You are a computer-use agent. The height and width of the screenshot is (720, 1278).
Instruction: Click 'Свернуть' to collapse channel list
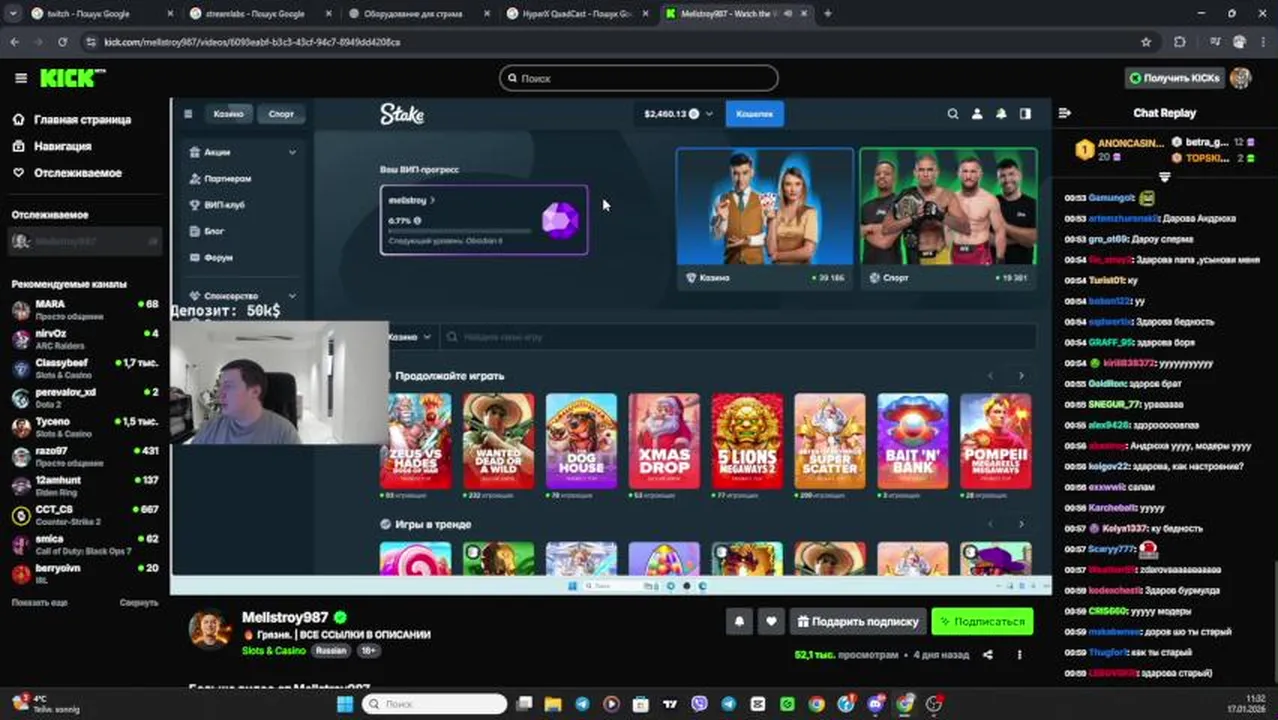point(139,603)
